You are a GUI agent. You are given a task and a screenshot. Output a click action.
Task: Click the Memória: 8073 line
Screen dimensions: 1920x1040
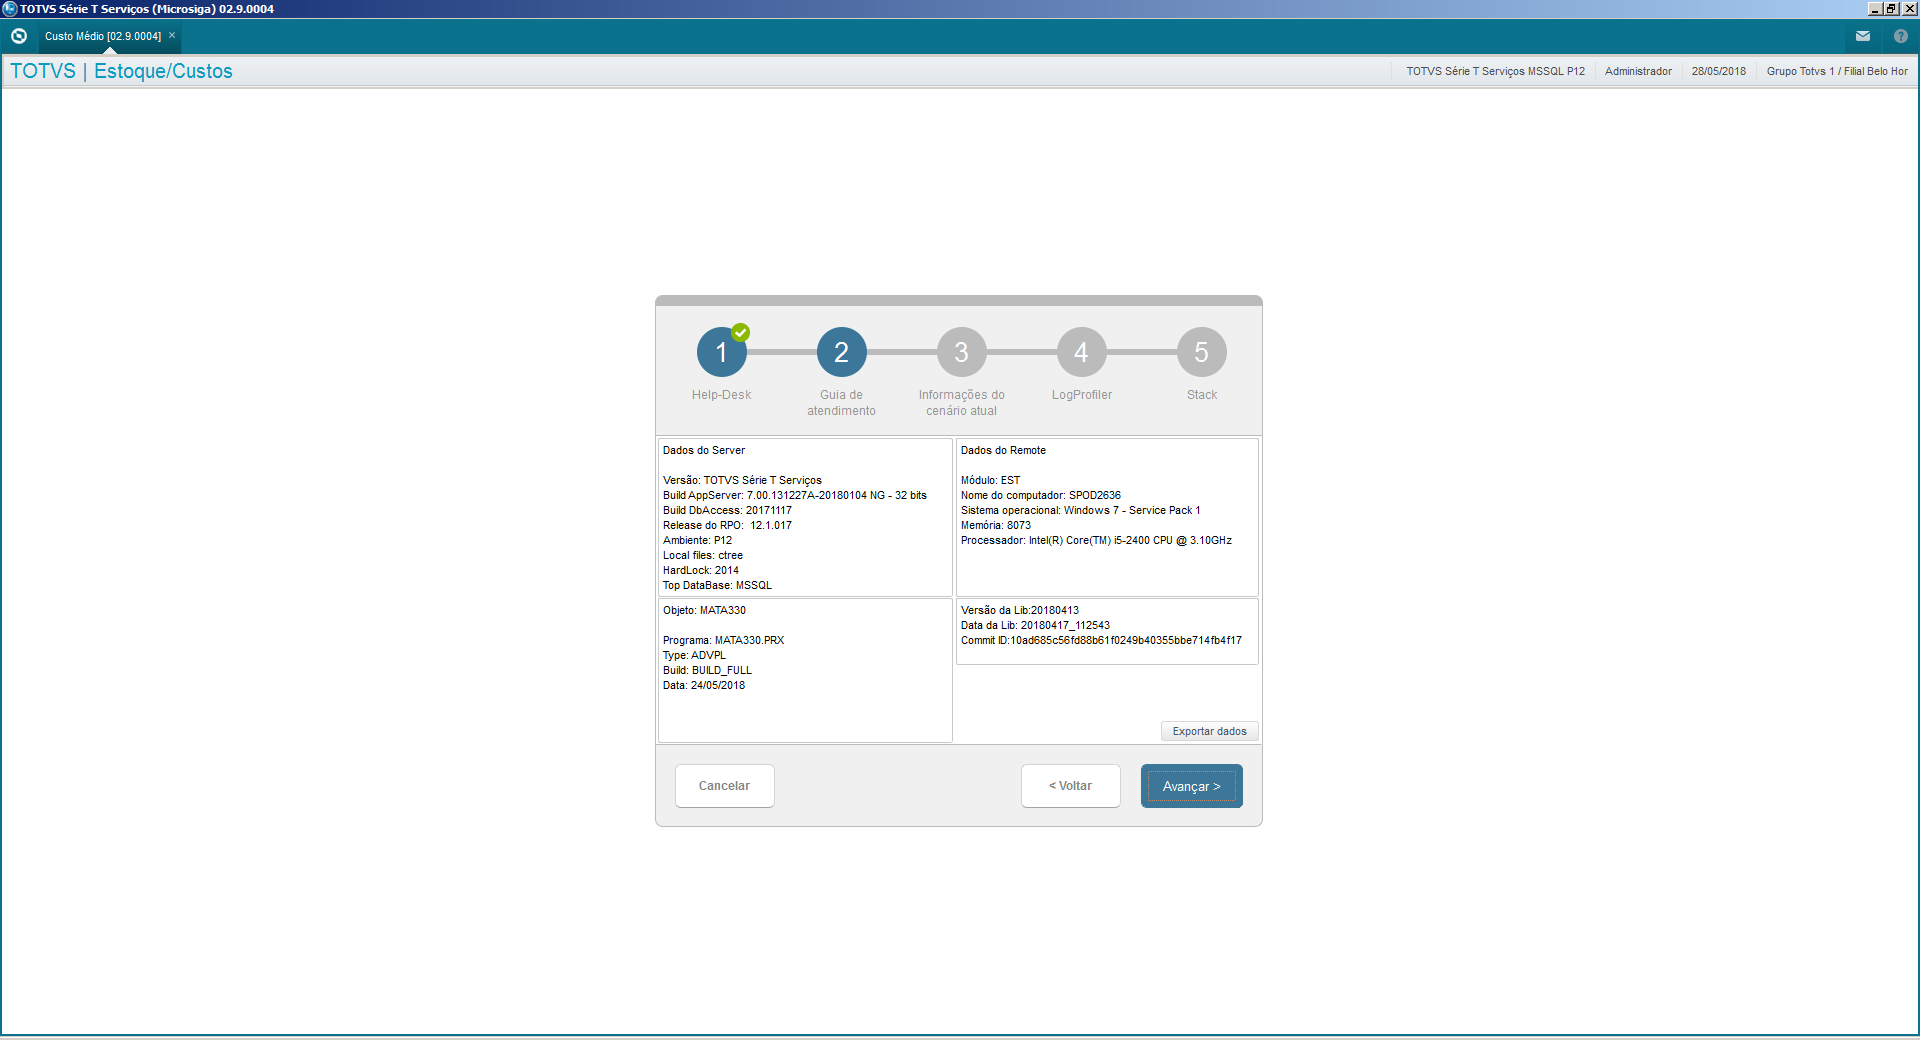(x=995, y=525)
